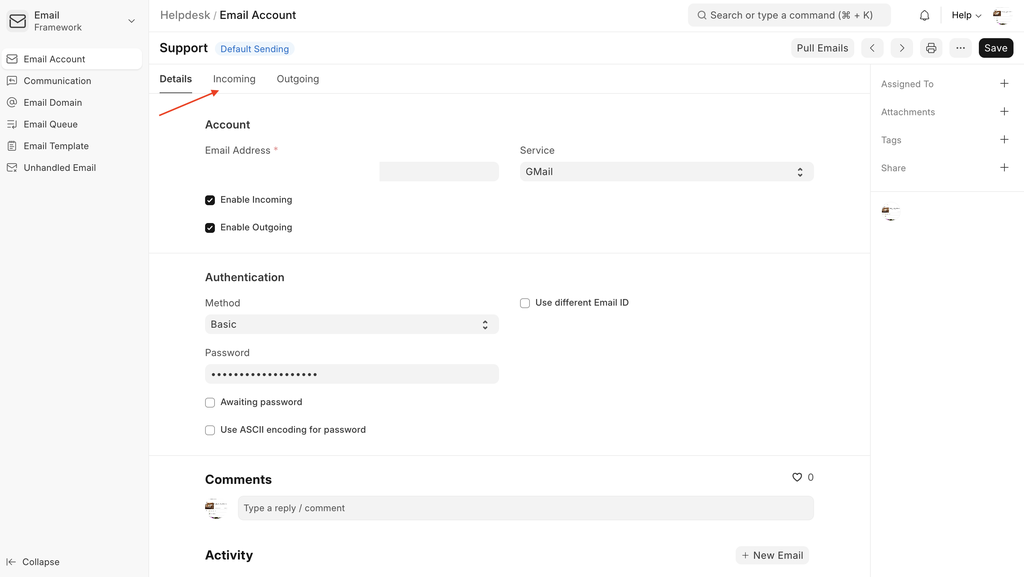
Task: Open the Service dropdown showing GMail
Action: coord(666,172)
